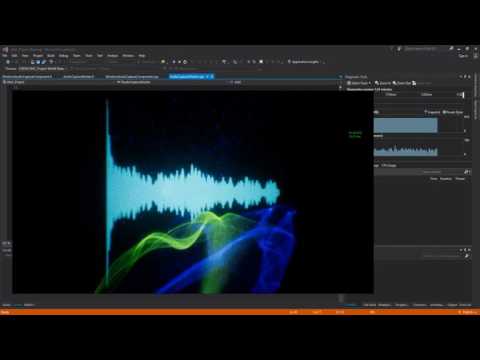This screenshot has height=360, width=480.
Task: Open the Build menu
Action: 51,56
